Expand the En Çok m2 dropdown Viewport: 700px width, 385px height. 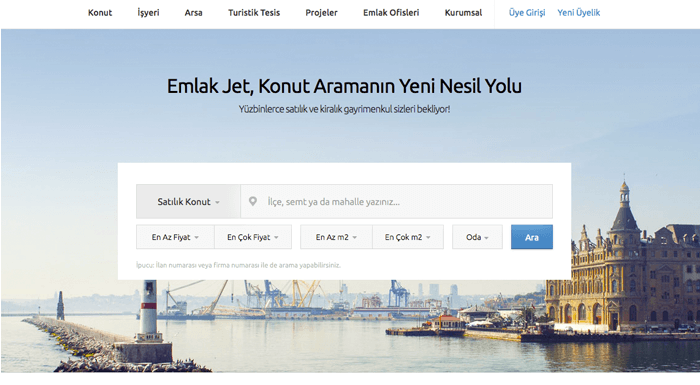pos(408,237)
